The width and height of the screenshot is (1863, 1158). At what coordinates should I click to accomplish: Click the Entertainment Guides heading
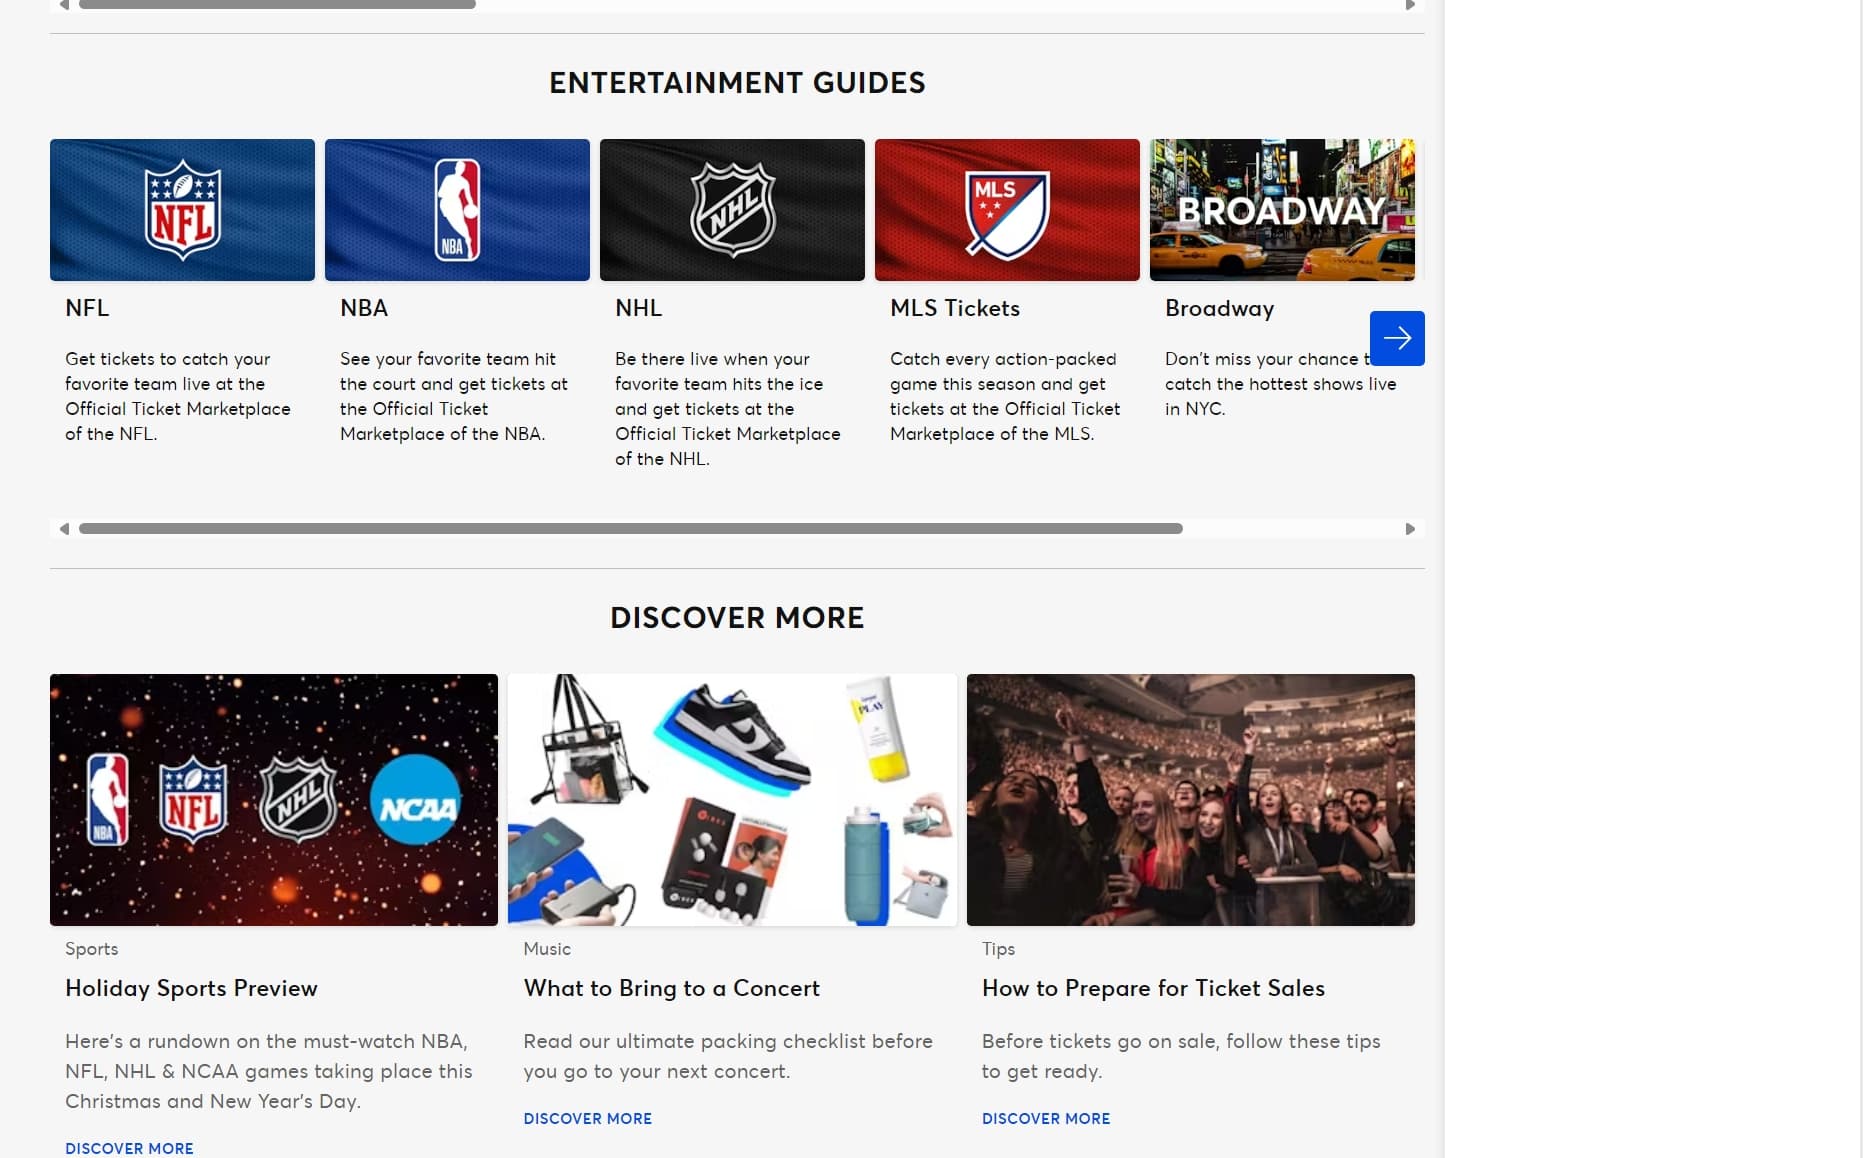pyautogui.click(x=737, y=83)
